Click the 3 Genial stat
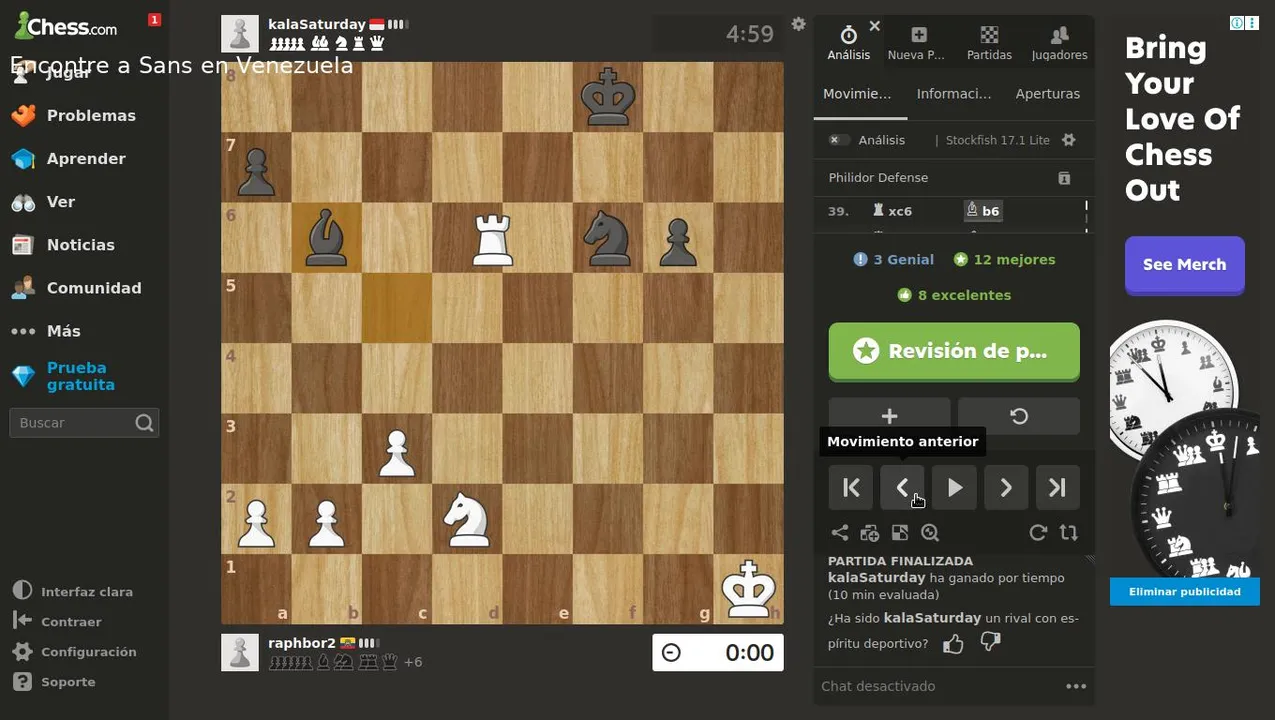The image size is (1275, 720). (x=893, y=259)
